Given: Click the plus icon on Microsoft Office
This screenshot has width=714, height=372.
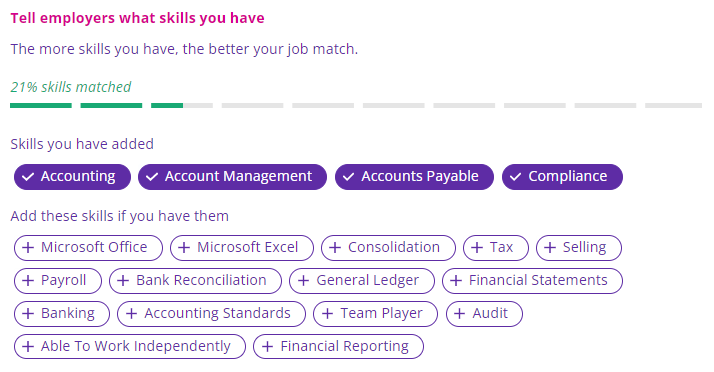Looking at the screenshot, I should tap(28, 248).
